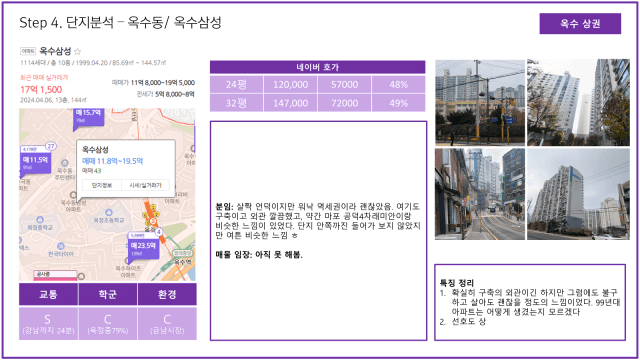
Task: Click the S (강남까지 24분) grade cell
Action: 48,324
